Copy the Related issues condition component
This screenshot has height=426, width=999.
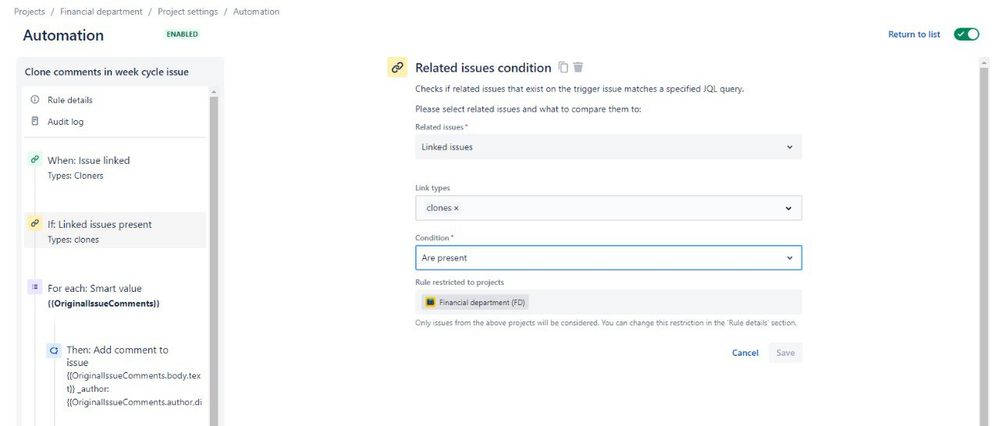coord(563,67)
